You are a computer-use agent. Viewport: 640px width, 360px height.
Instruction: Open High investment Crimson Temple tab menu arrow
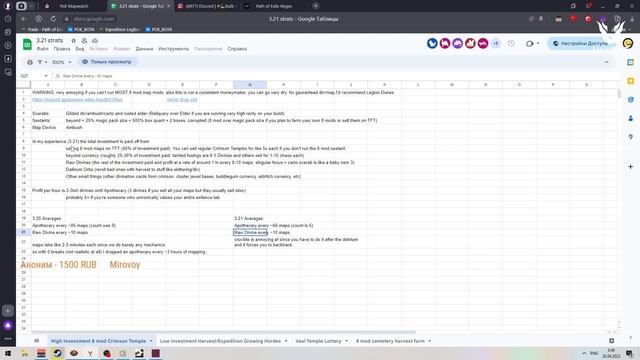pos(151,341)
